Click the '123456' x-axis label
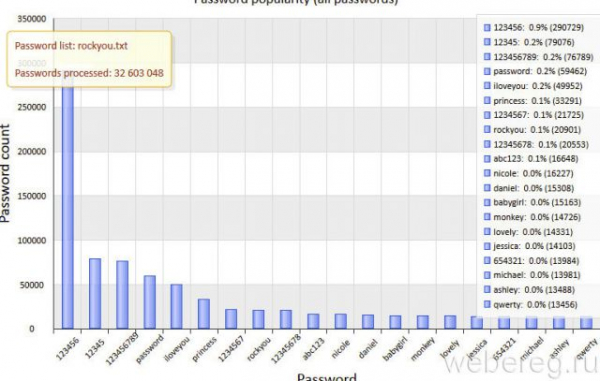The width and height of the screenshot is (600, 381). click(x=68, y=348)
